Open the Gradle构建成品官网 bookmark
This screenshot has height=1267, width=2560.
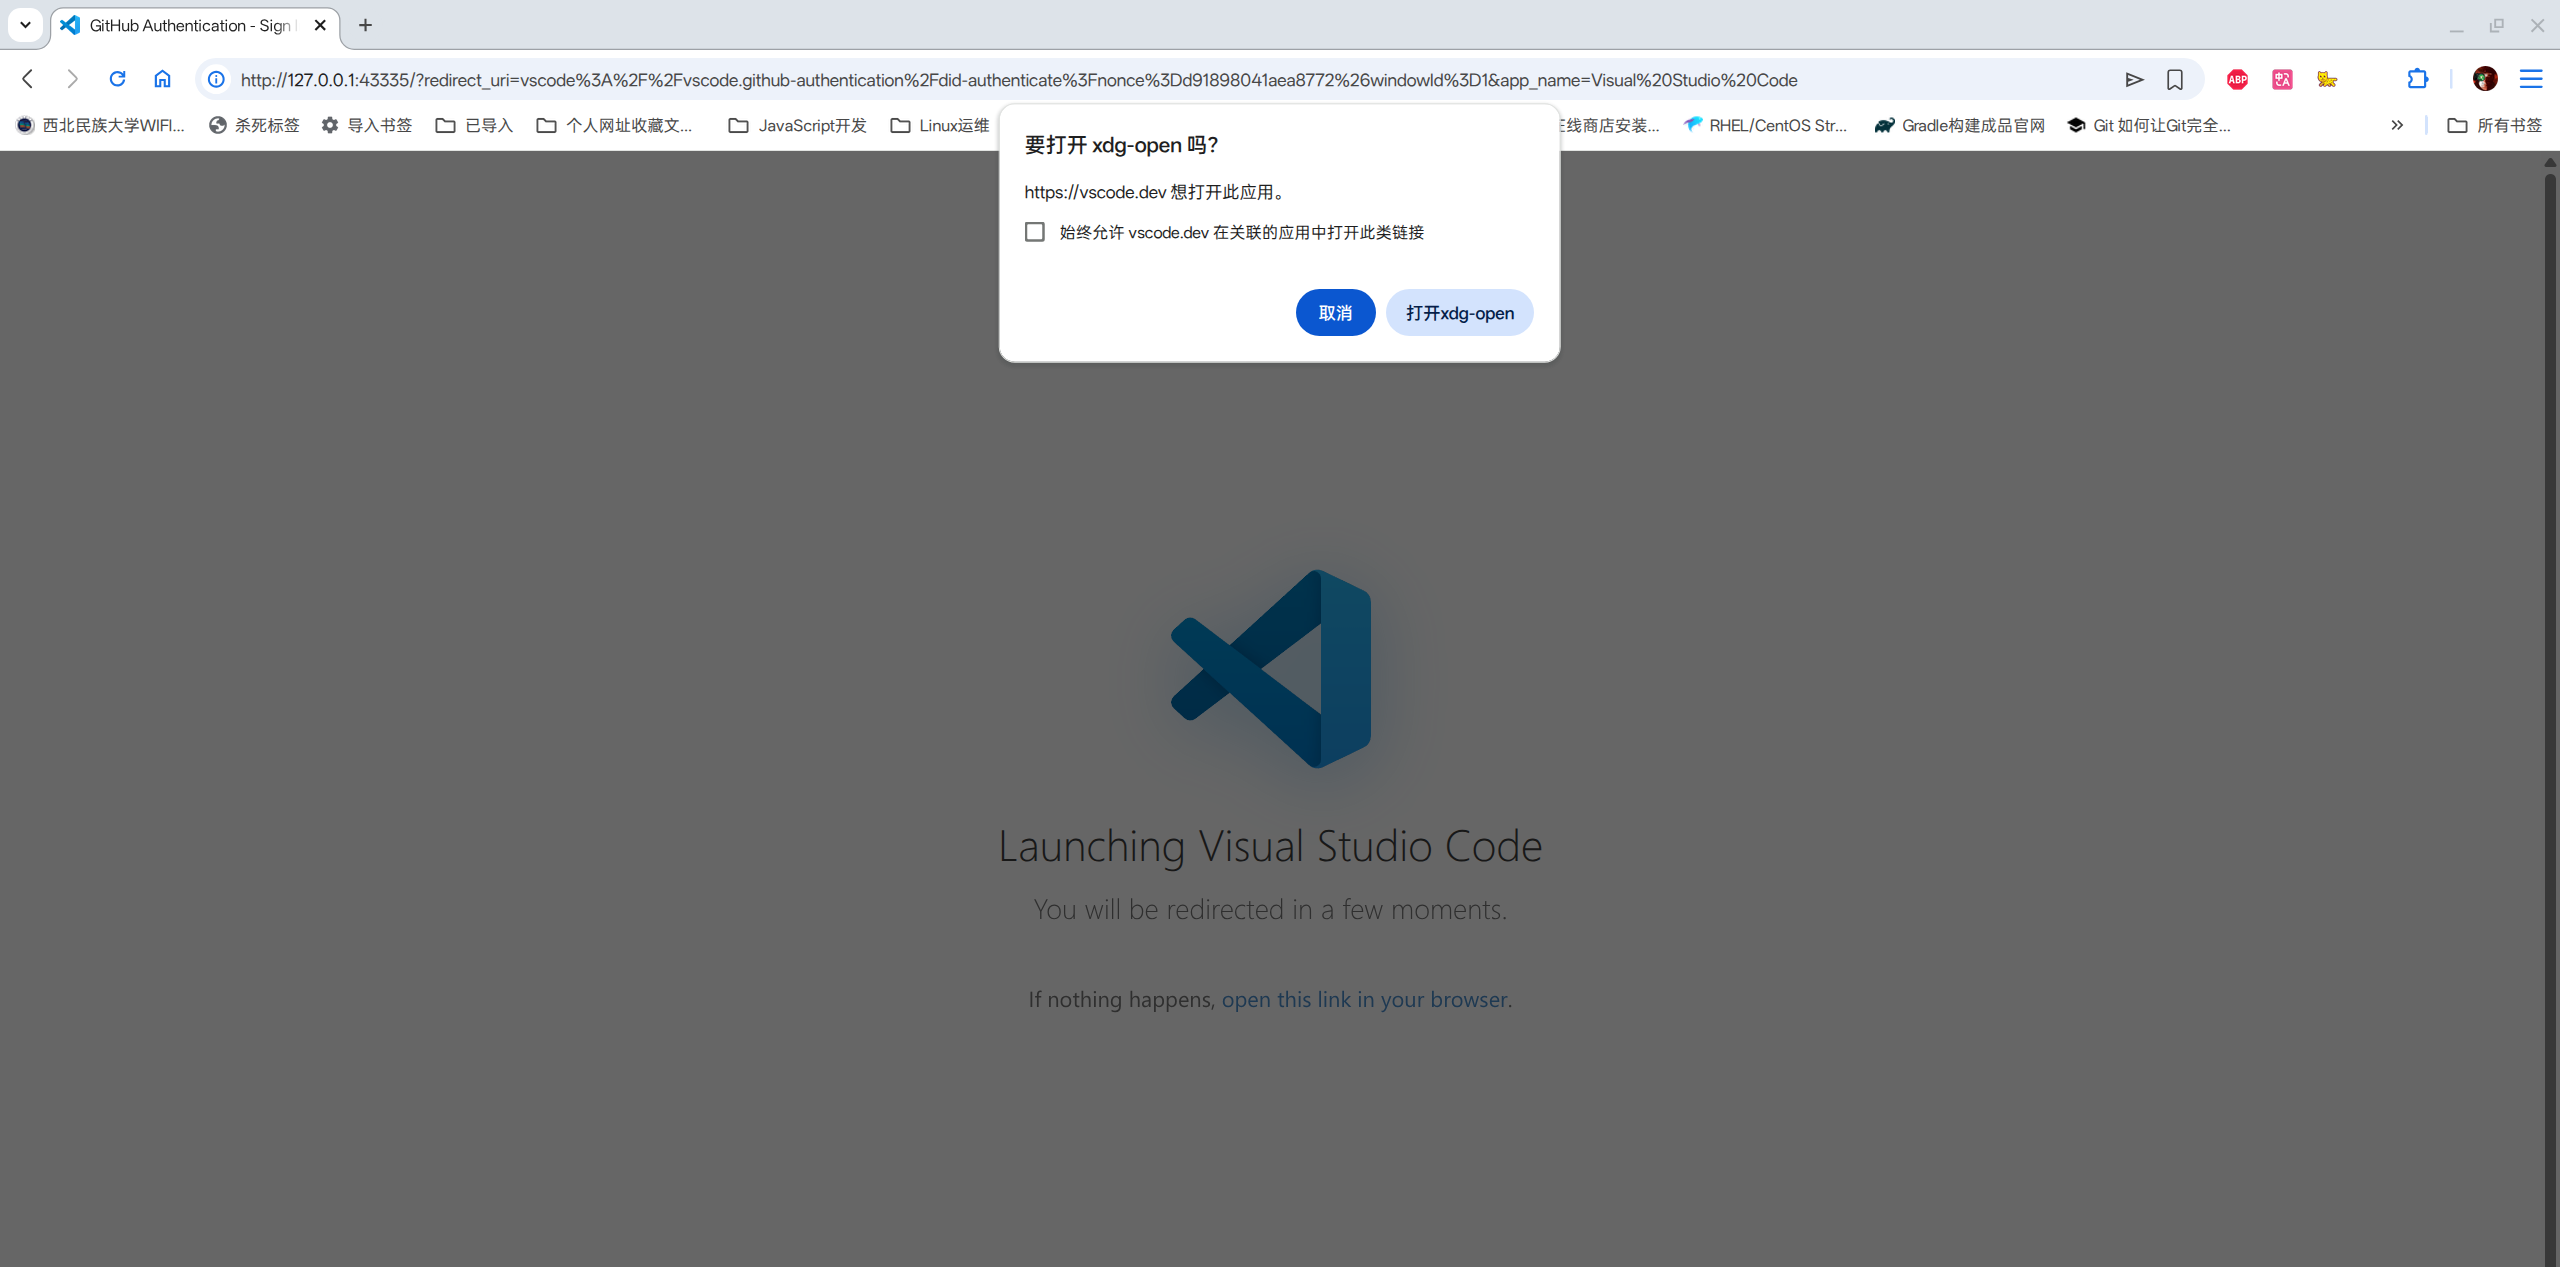1960,125
